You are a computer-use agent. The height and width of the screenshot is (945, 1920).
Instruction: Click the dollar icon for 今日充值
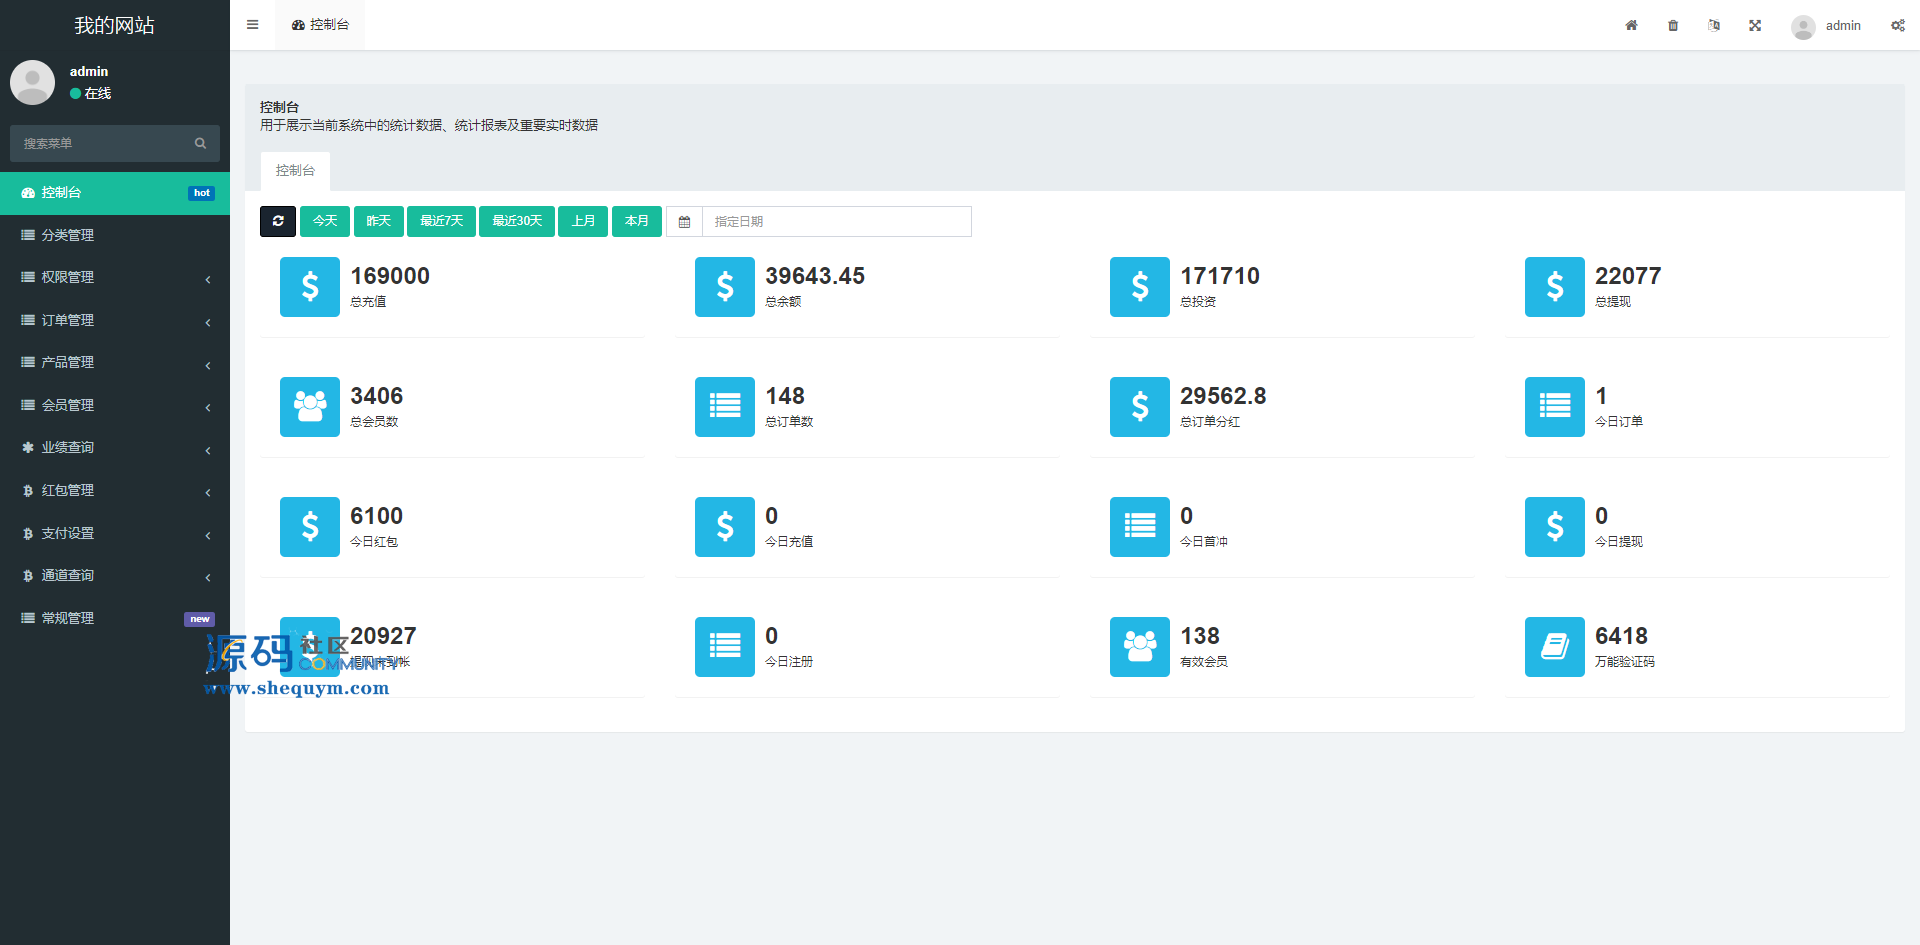point(725,527)
